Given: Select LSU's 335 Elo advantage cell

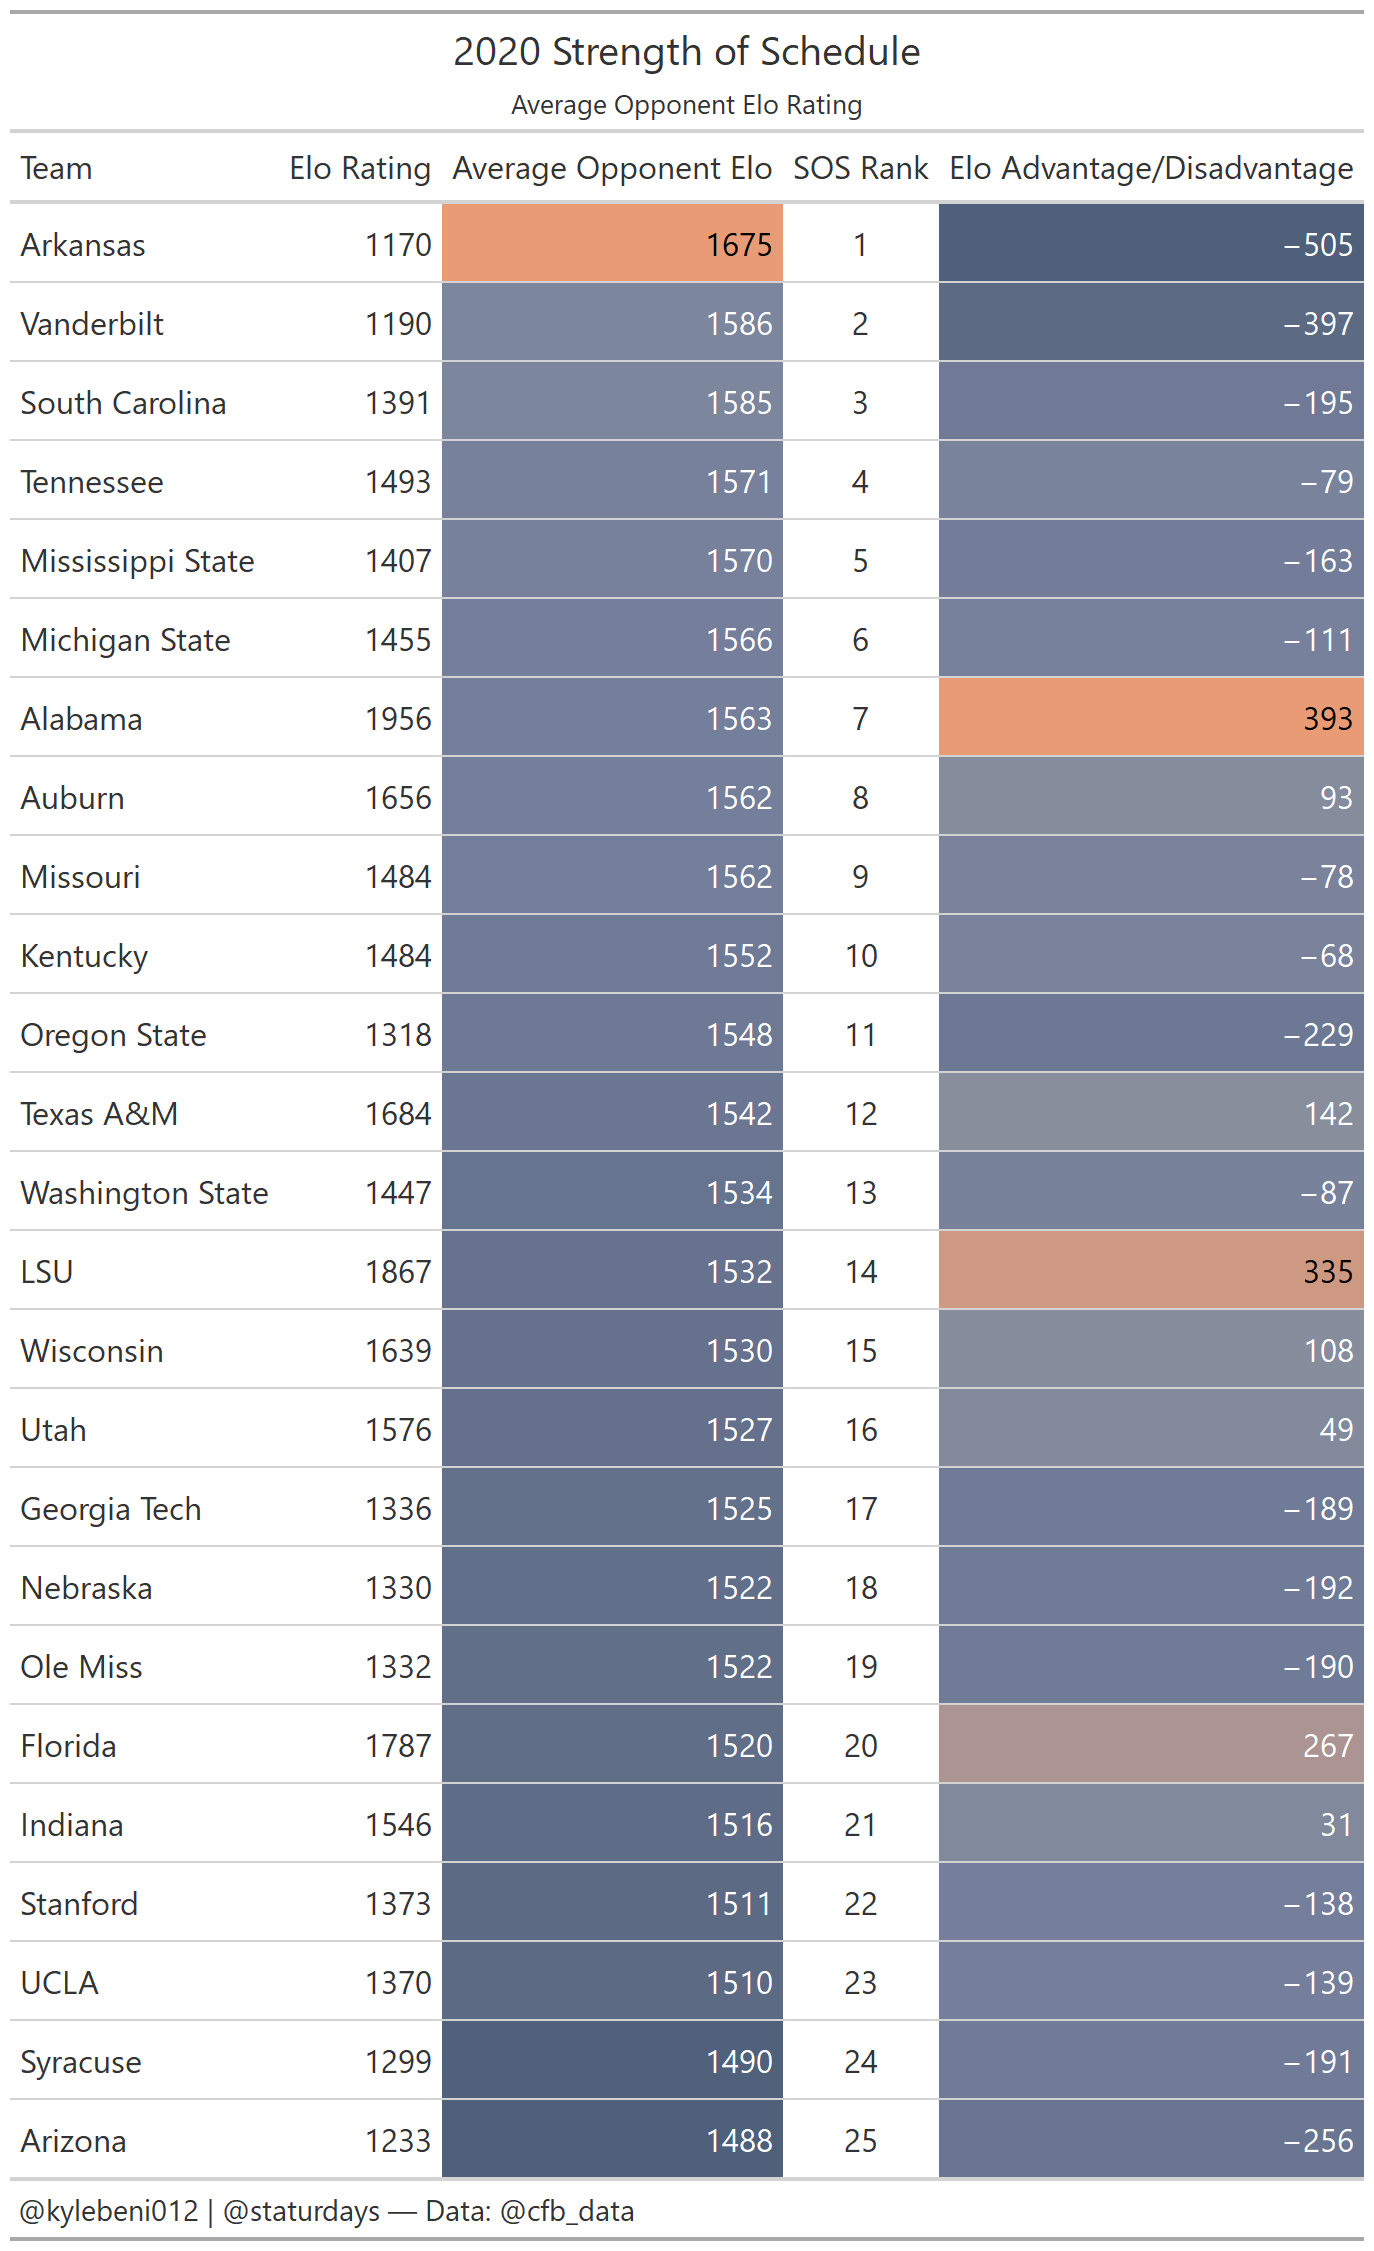Looking at the screenshot, I should pos(1151,1270).
